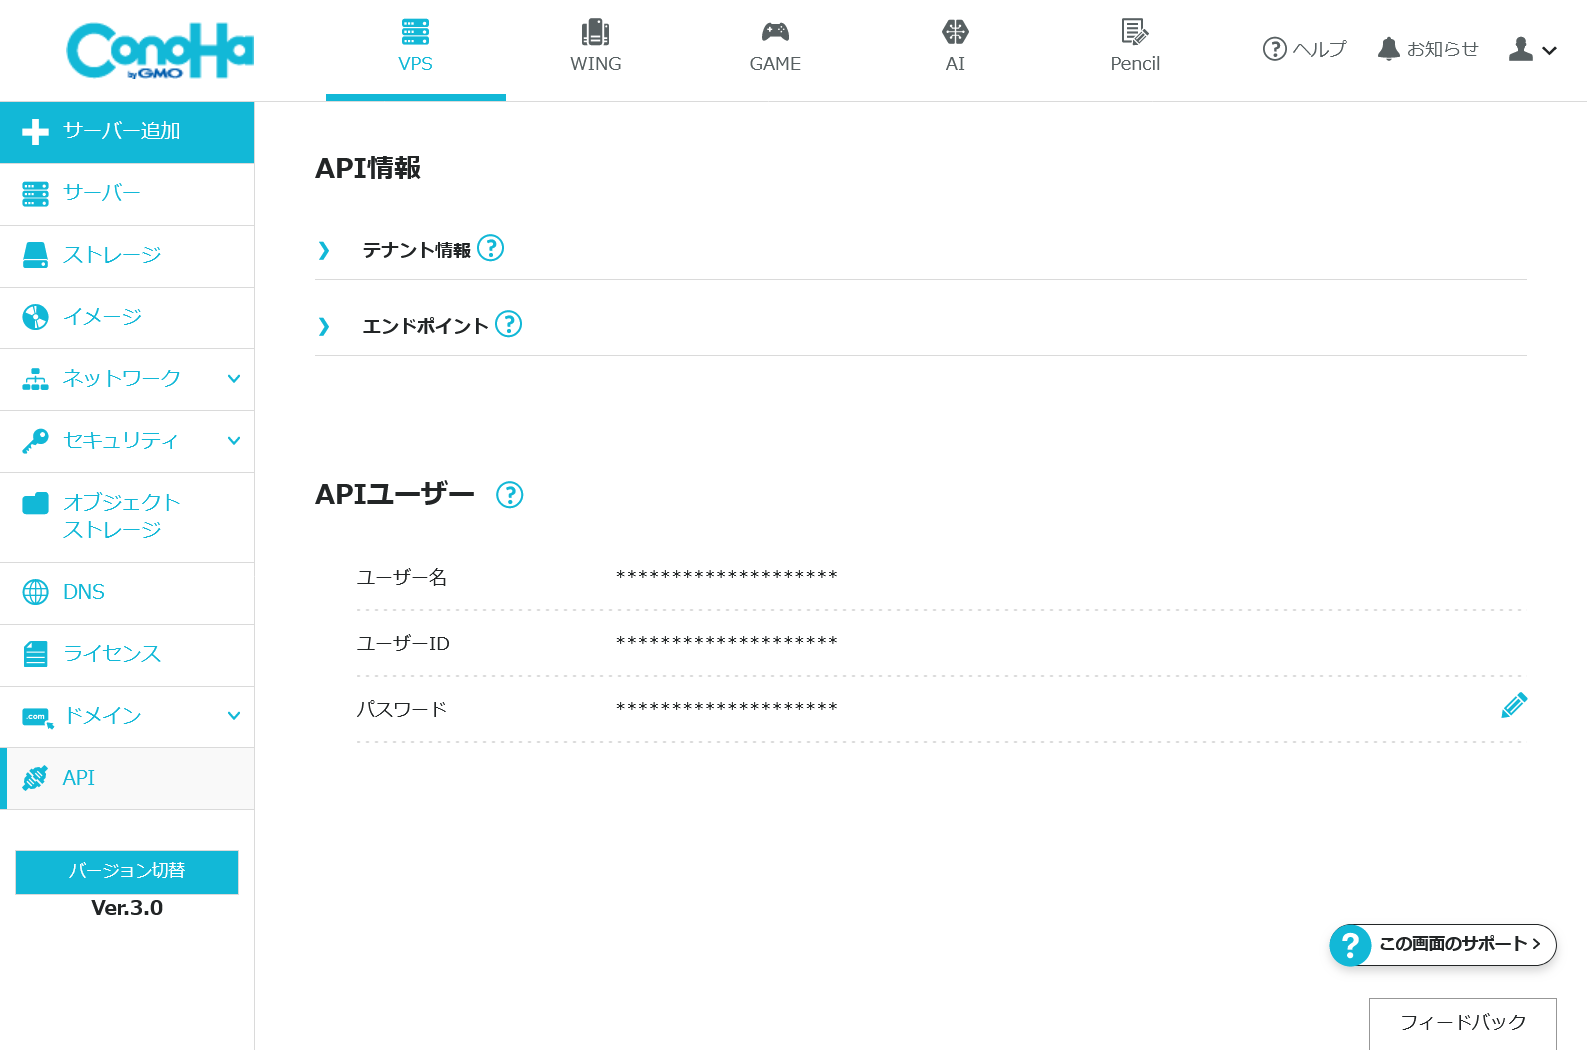Open the account dropdown chevron
The height and width of the screenshot is (1050, 1587).
click(1550, 50)
